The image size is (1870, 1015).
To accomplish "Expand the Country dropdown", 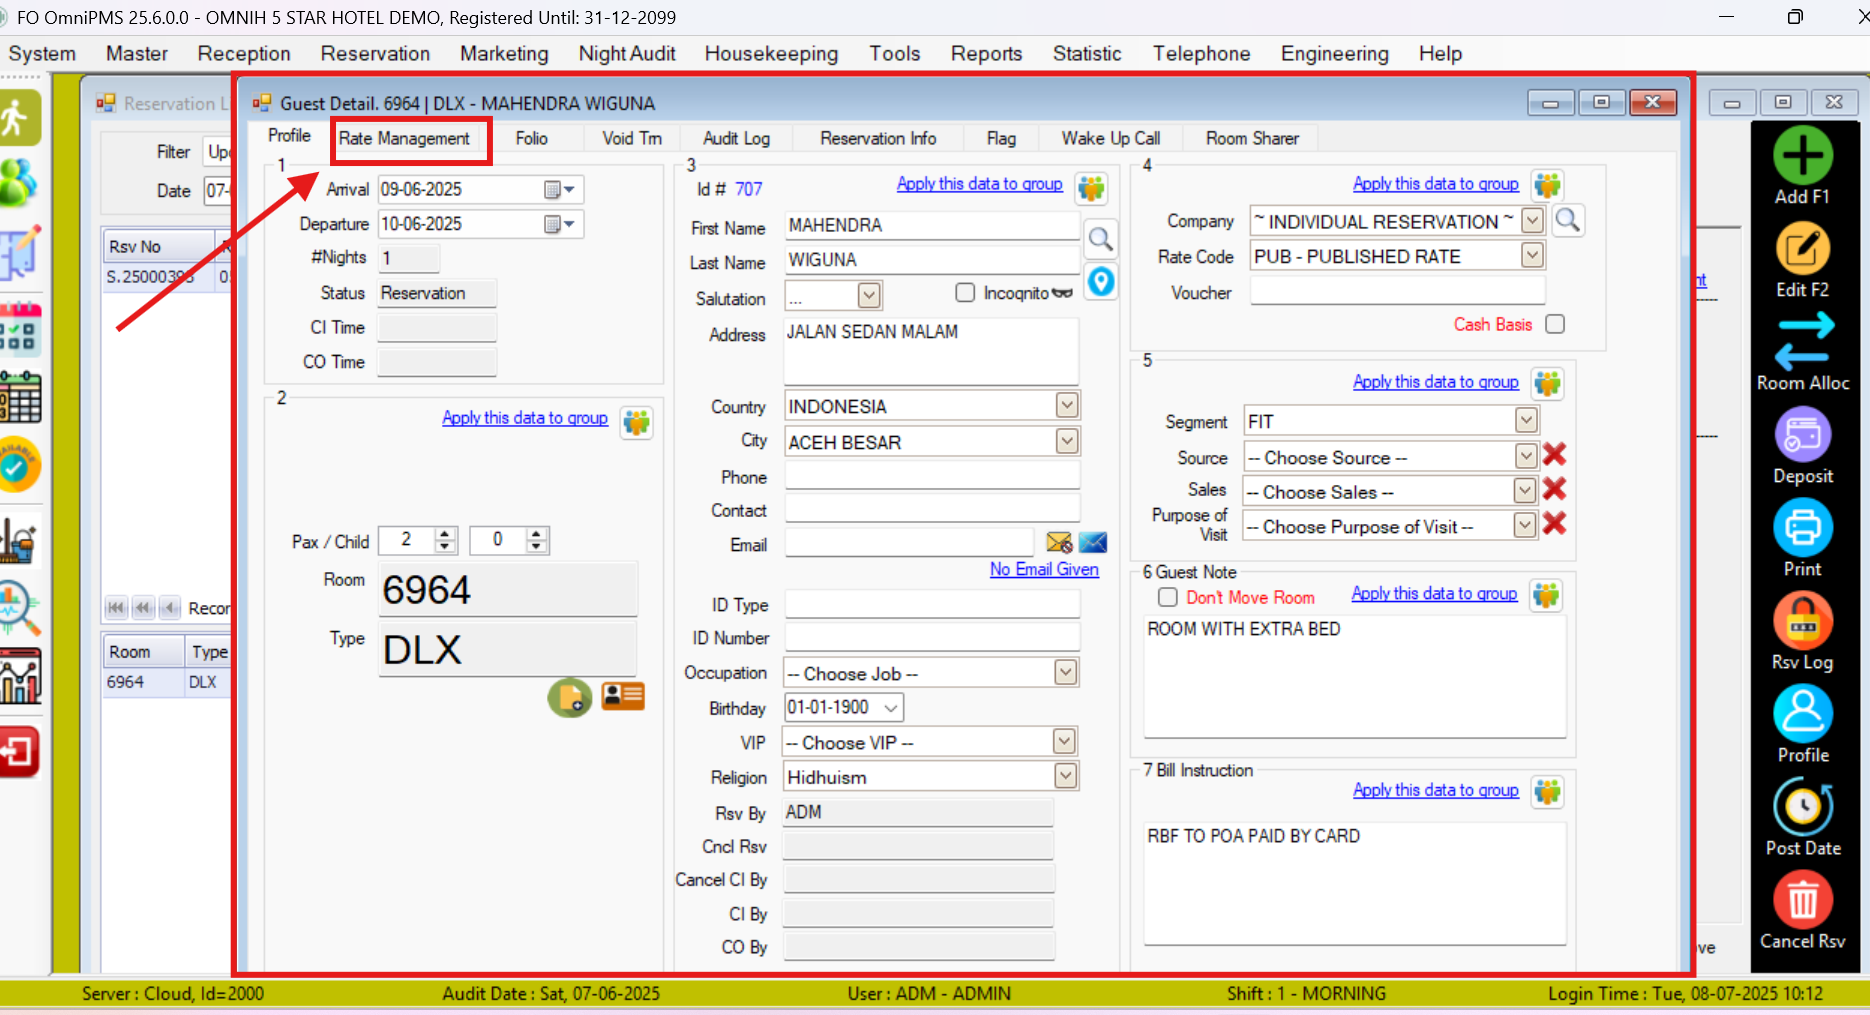I will [1067, 405].
